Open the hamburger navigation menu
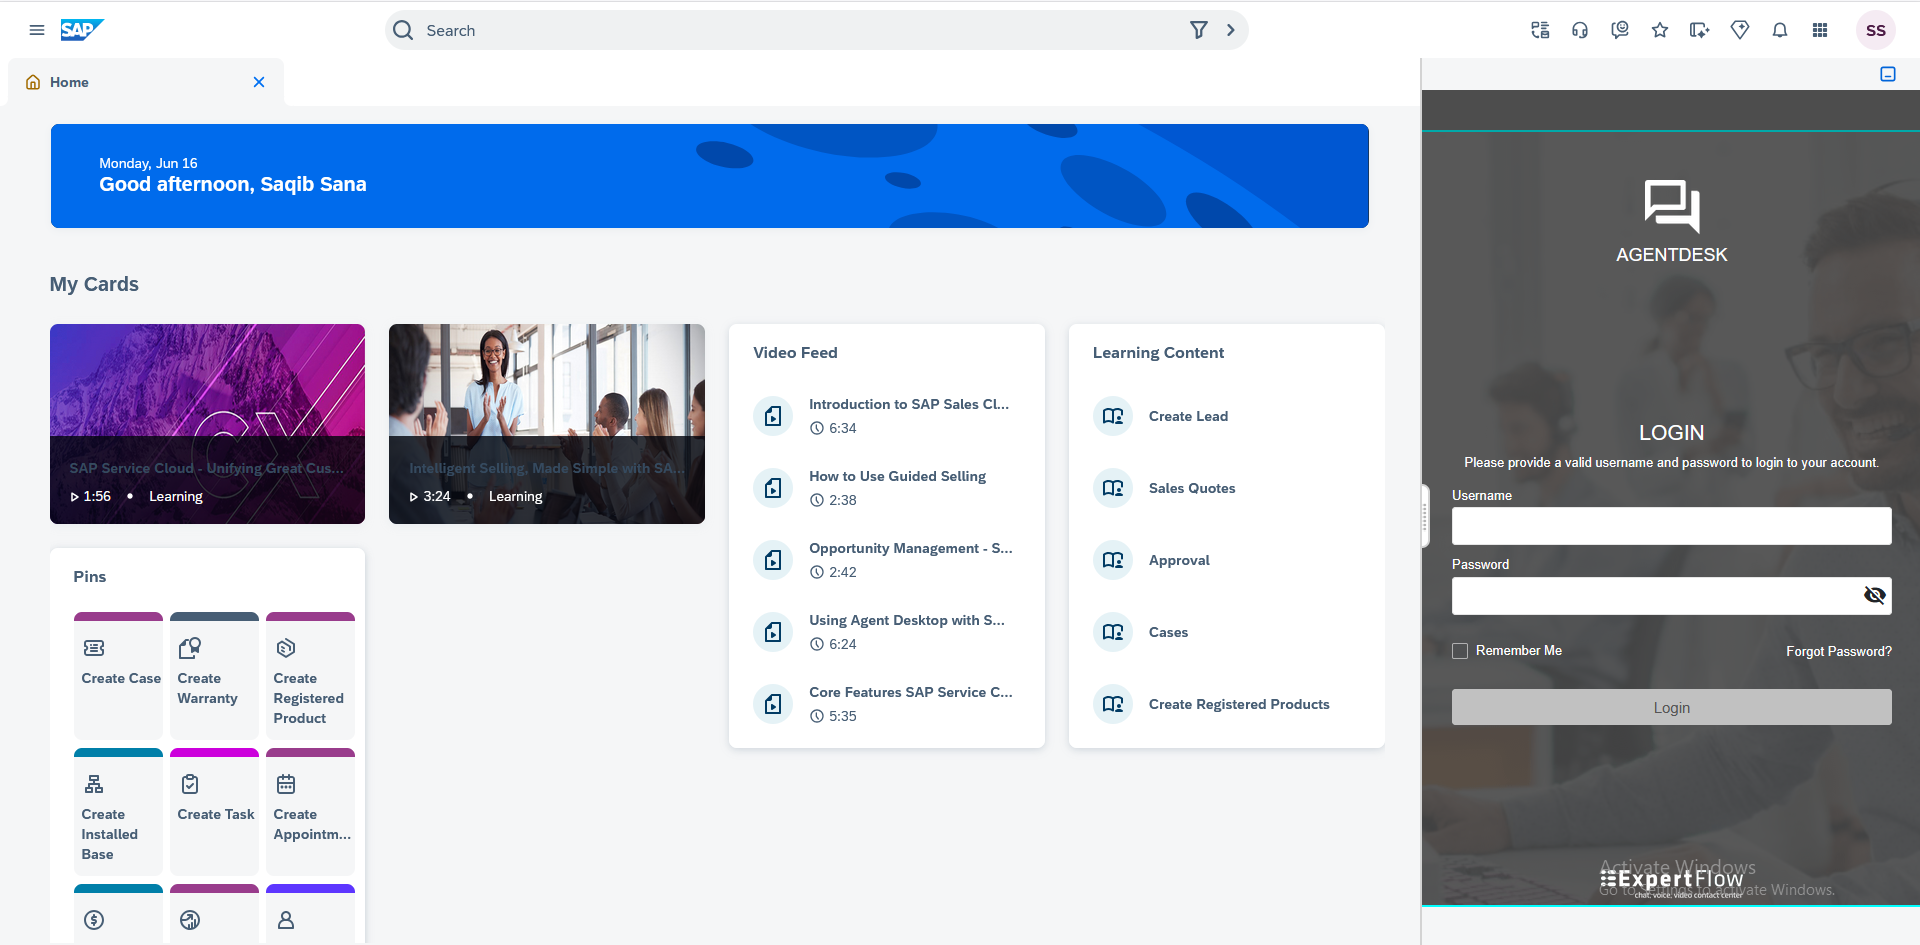Screen dimensions: 1920x945 [x=37, y=30]
